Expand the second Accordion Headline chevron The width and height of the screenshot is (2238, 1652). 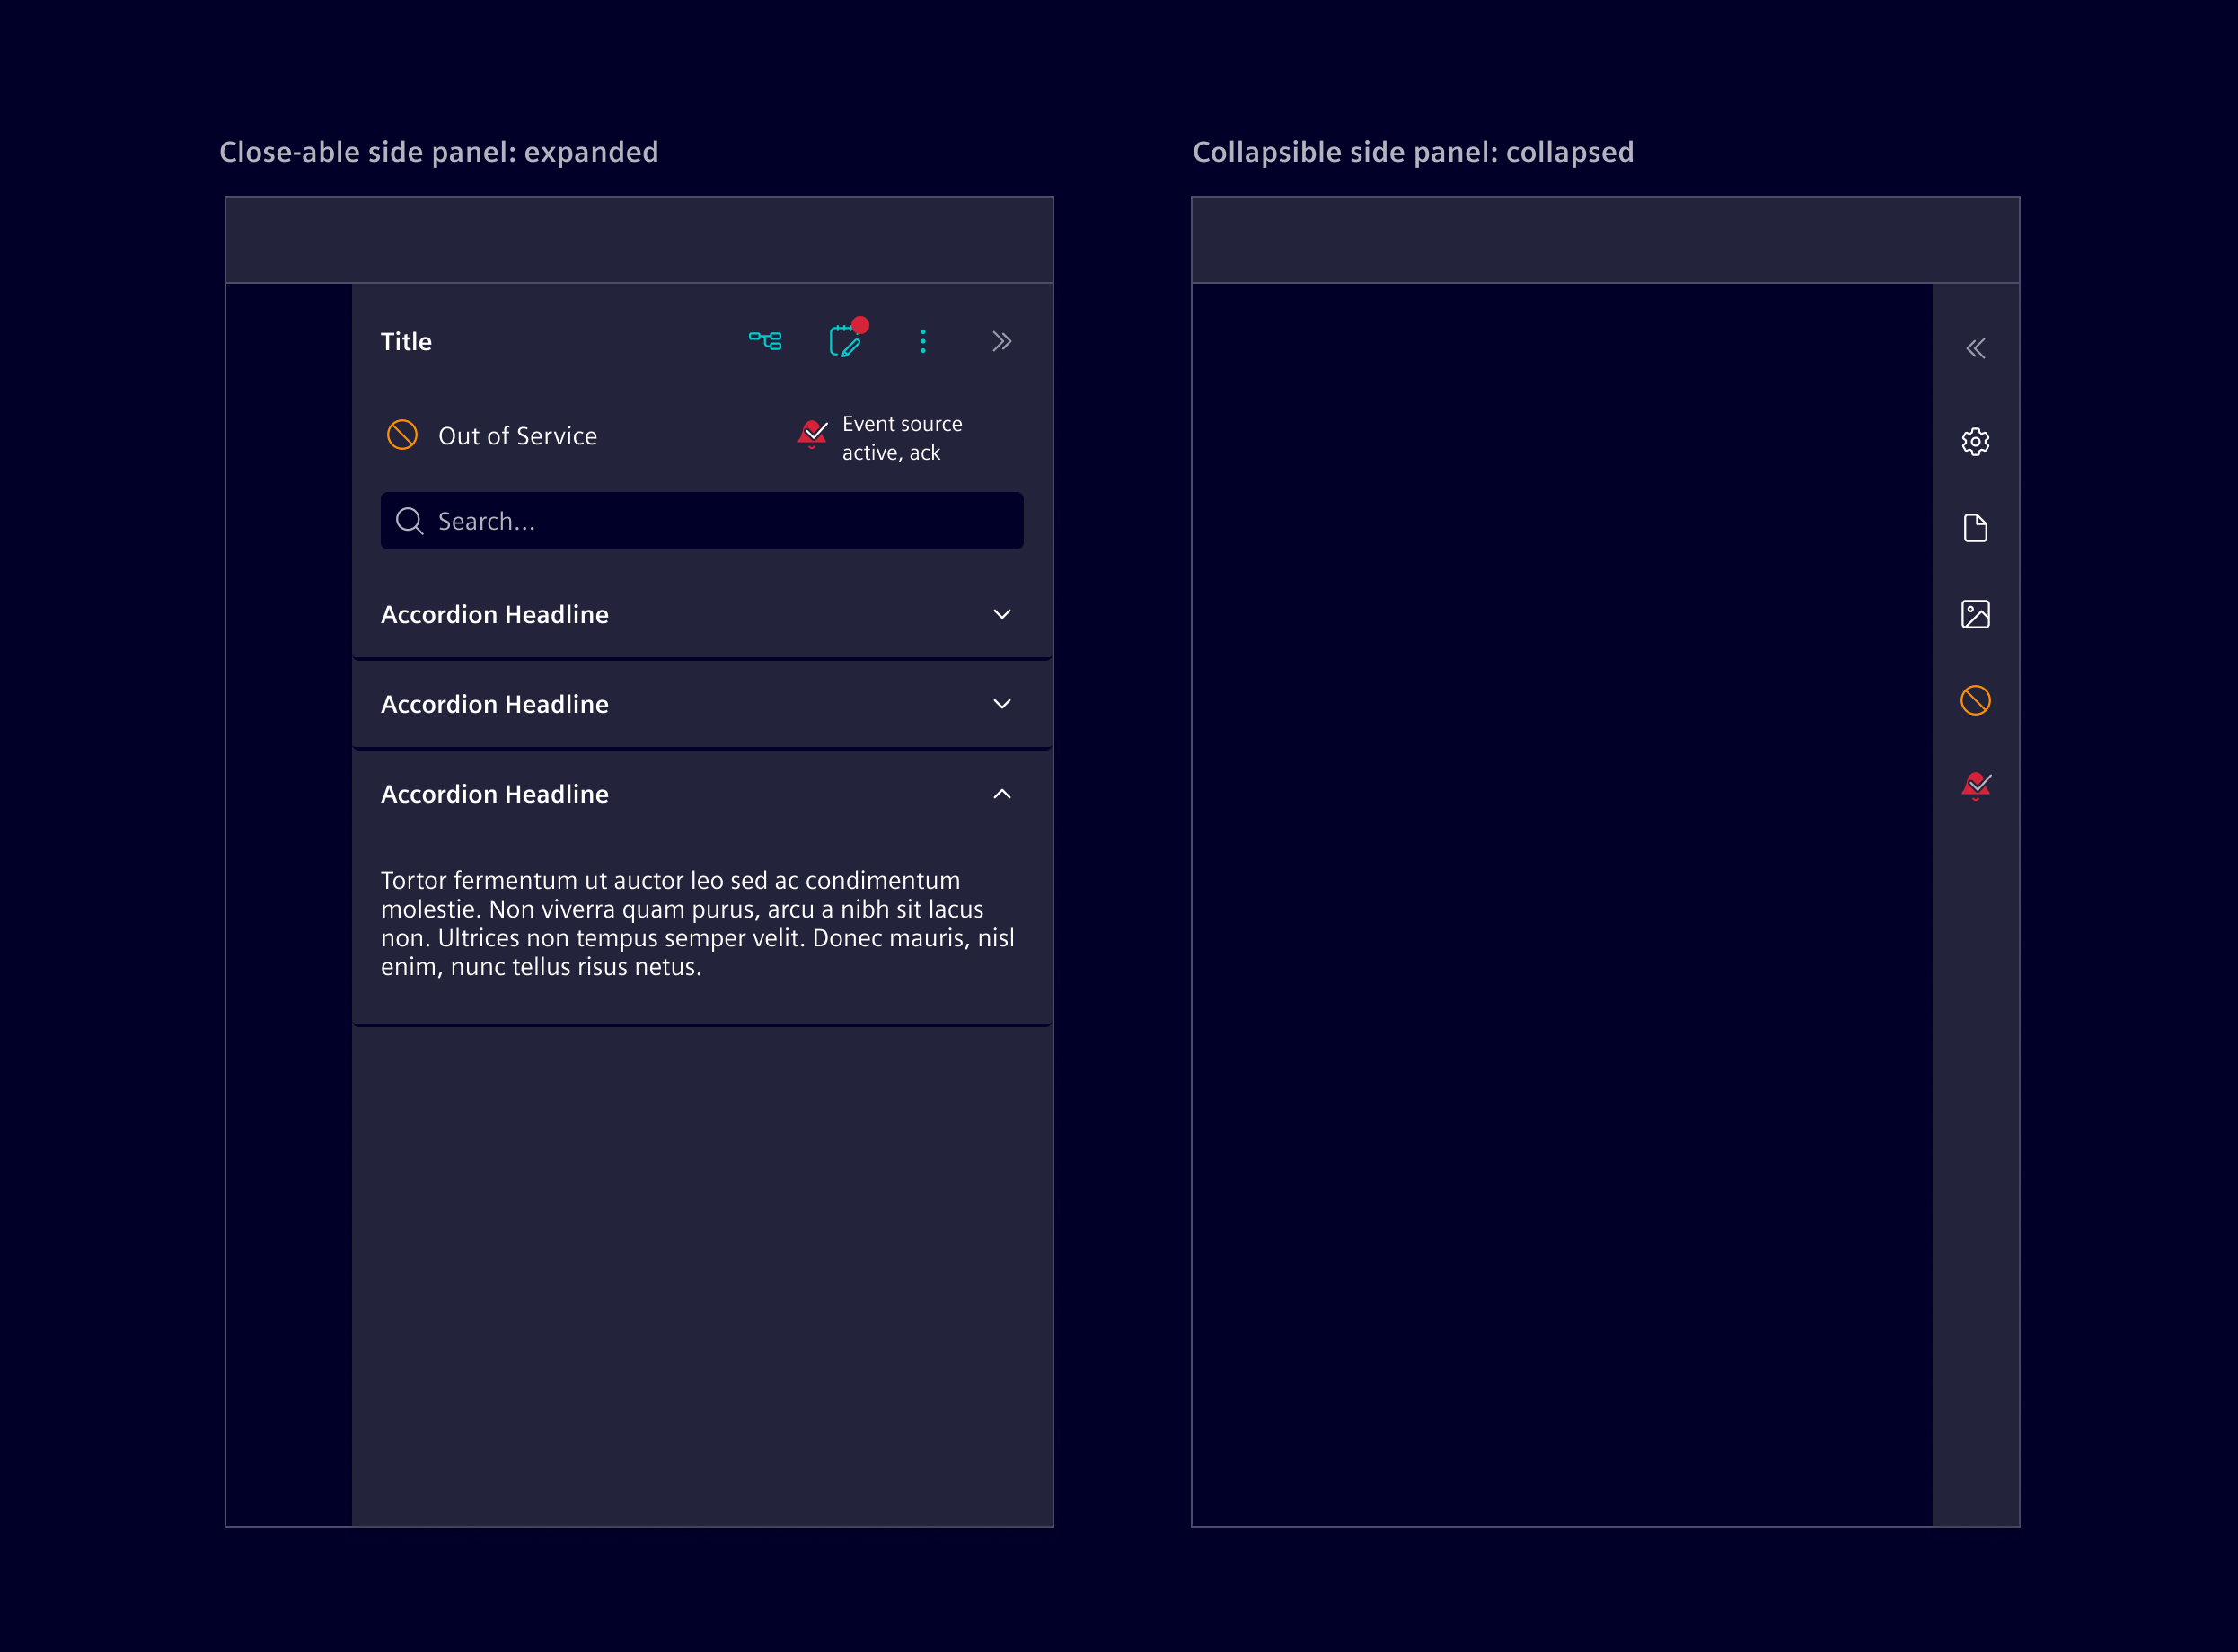pos(1002,704)
